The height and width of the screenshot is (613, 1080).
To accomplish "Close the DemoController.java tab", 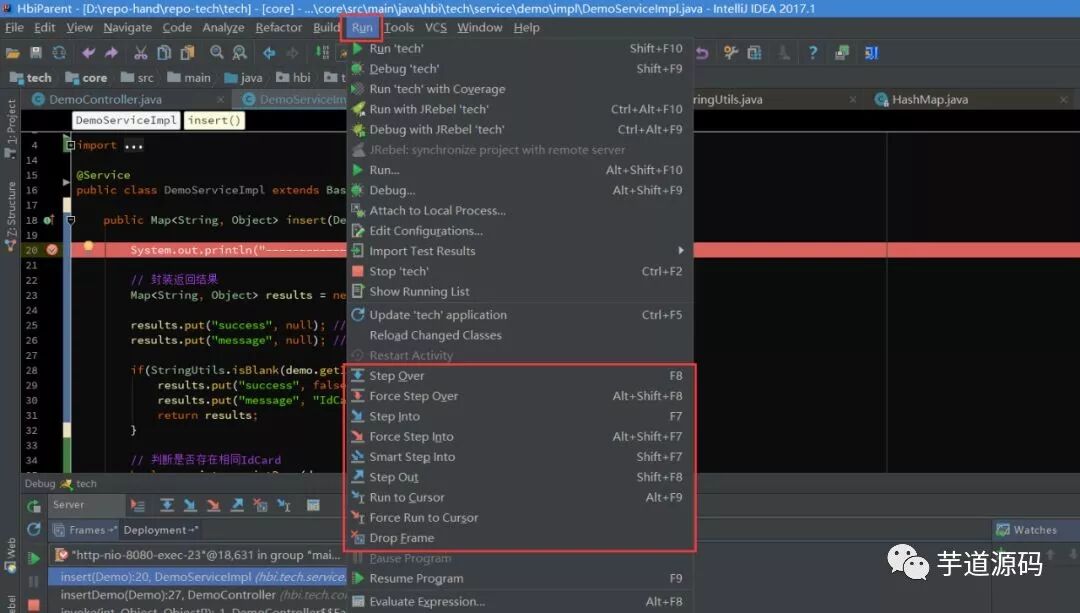I will point(220,100).
